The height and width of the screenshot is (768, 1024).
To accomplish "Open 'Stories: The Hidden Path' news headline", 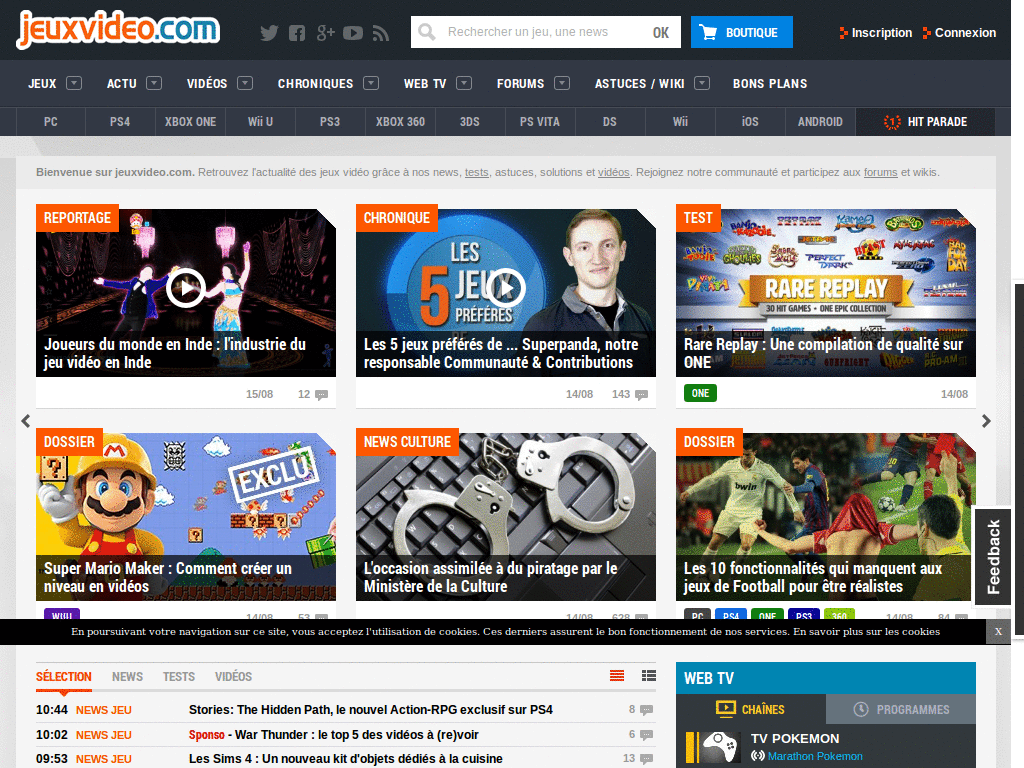I will click(371, 710).
